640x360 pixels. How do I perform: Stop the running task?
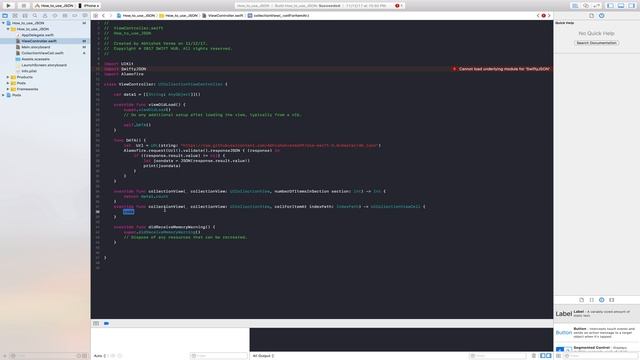[x=24, y=6]
